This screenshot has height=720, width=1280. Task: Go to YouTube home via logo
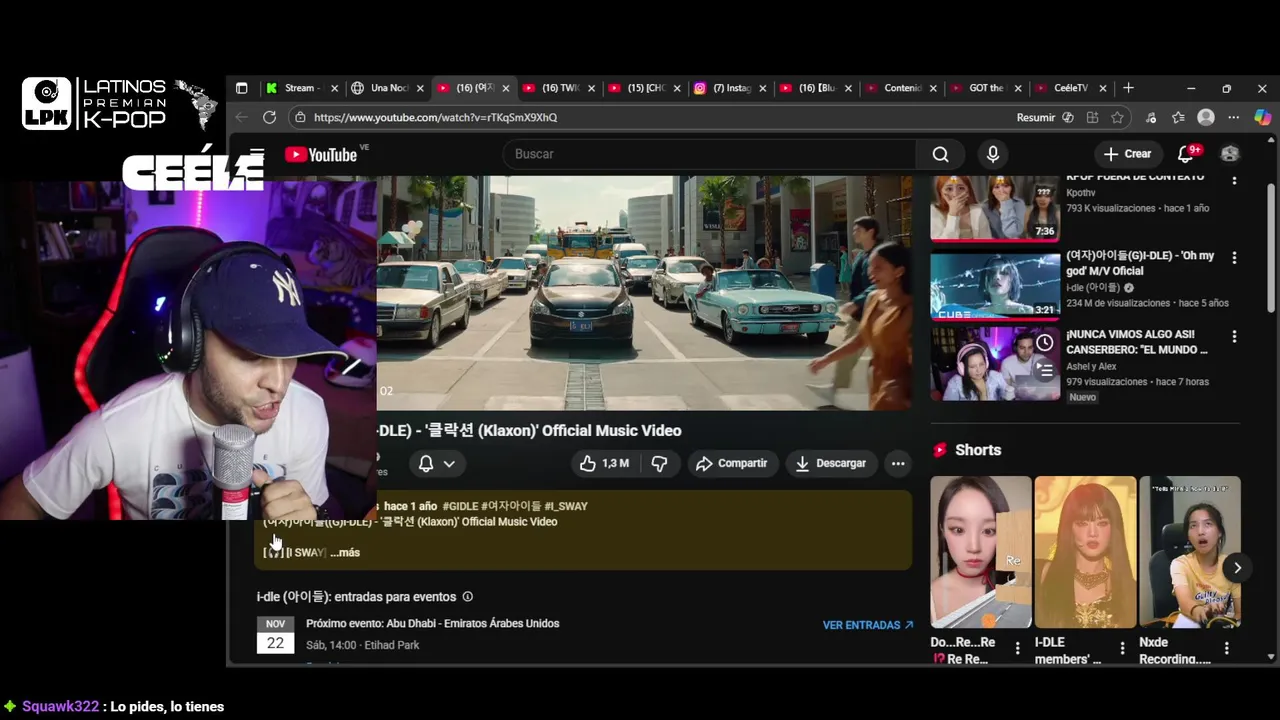(x=321, y=154)
